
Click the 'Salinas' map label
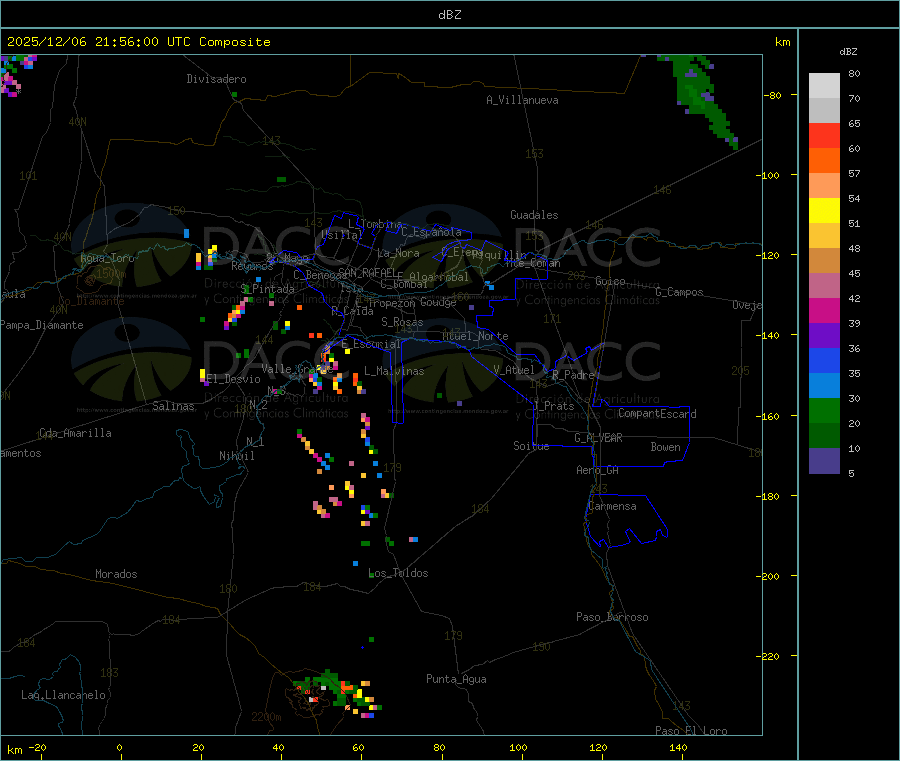click(173, 406)
